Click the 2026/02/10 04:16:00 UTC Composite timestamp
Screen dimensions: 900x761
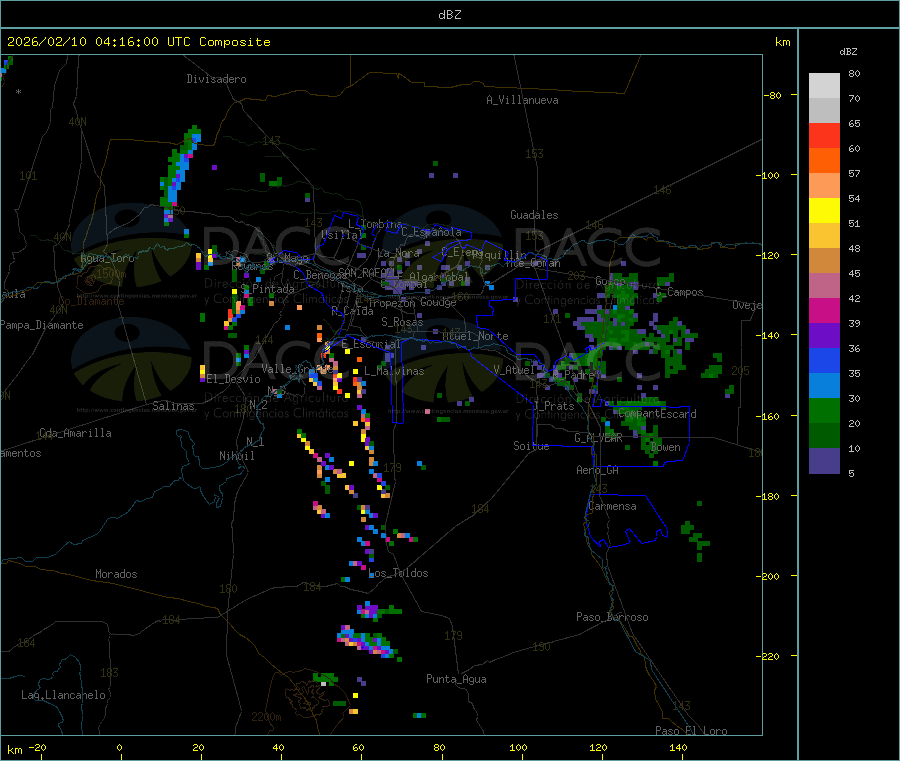(x=138, y=42)
